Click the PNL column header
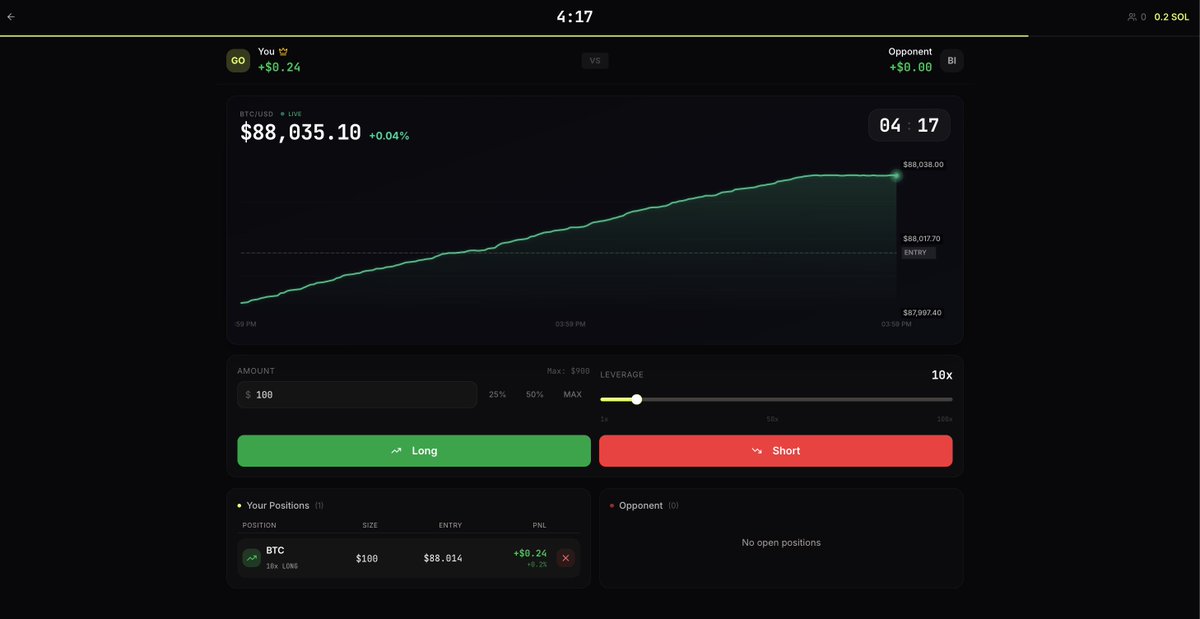 coord(539,525)
